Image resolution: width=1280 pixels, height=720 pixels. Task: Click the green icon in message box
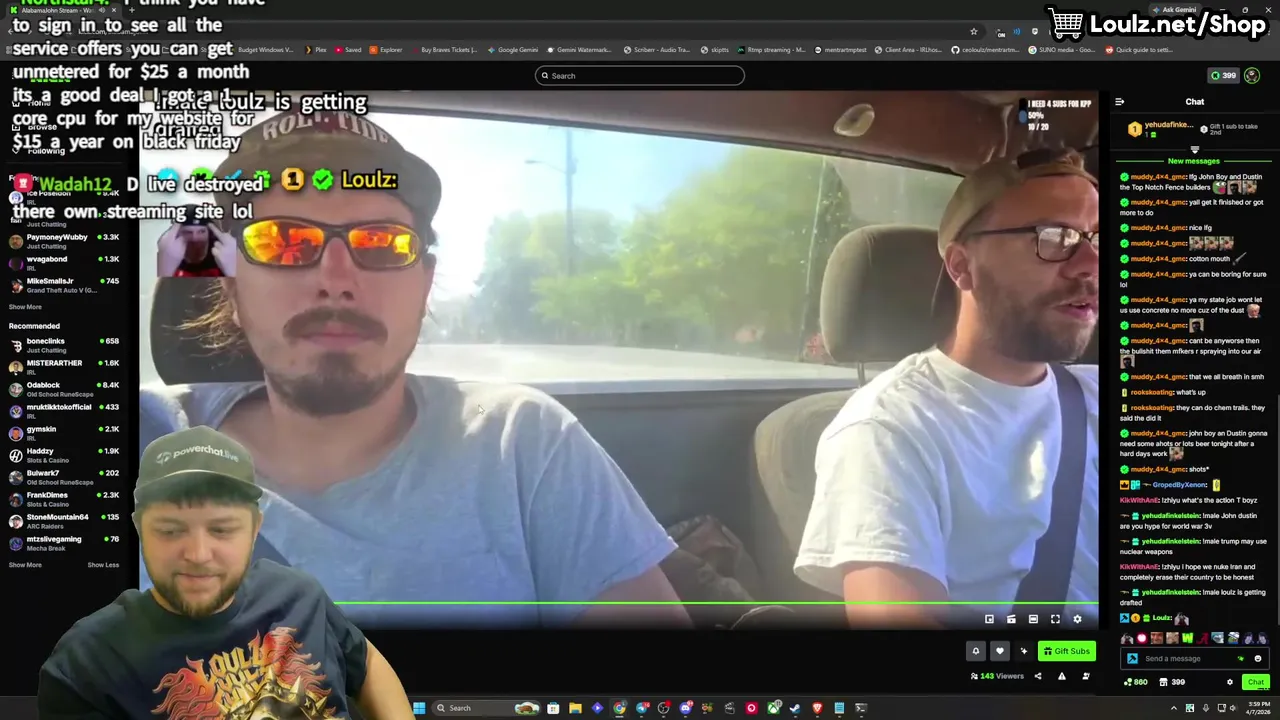pyautogui.click(x=1241, y=658)
